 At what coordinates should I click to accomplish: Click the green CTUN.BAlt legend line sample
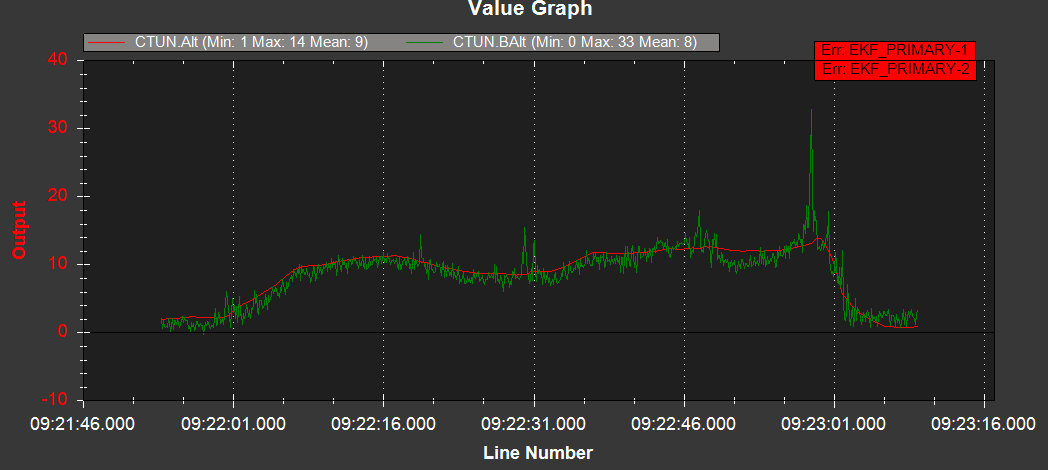(x=424, y=42)
